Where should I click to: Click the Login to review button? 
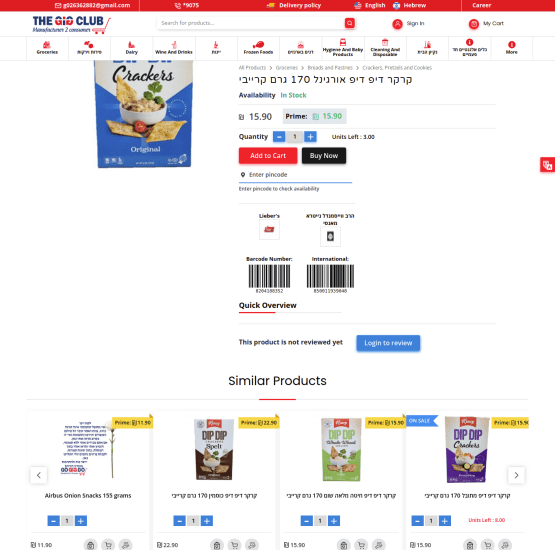388,343
